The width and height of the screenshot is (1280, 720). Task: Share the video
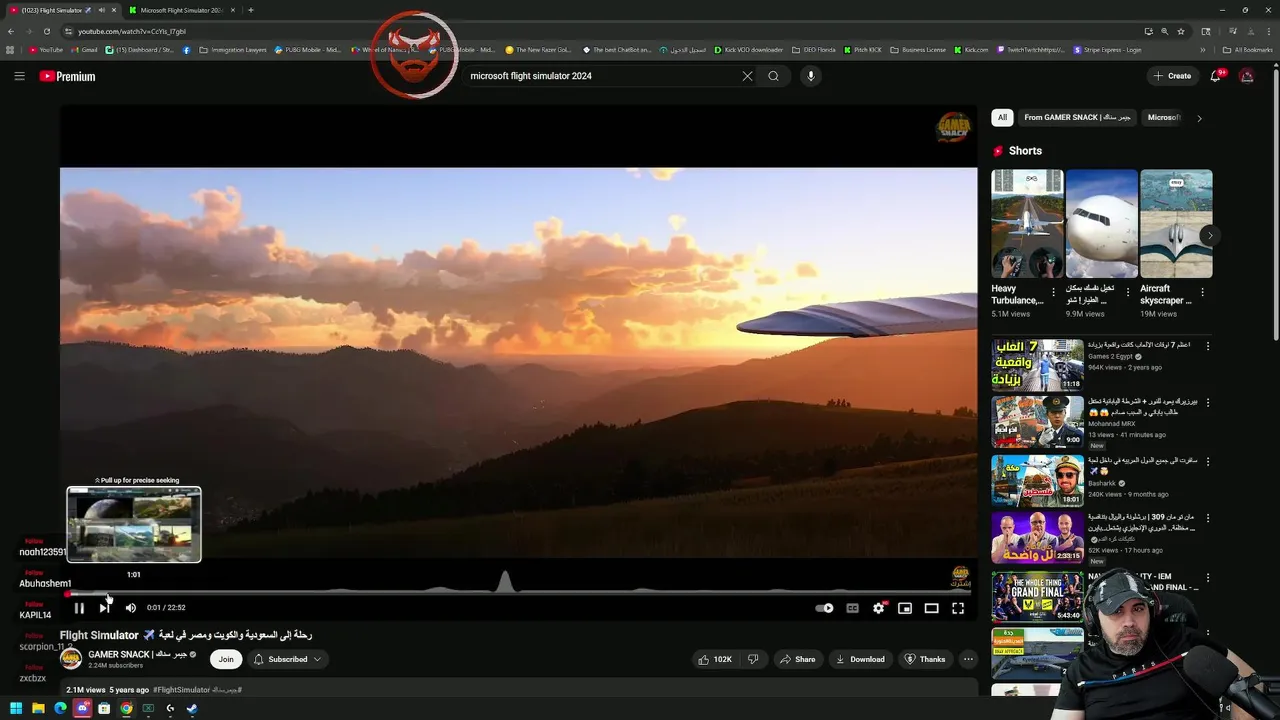tap(797, 659)
